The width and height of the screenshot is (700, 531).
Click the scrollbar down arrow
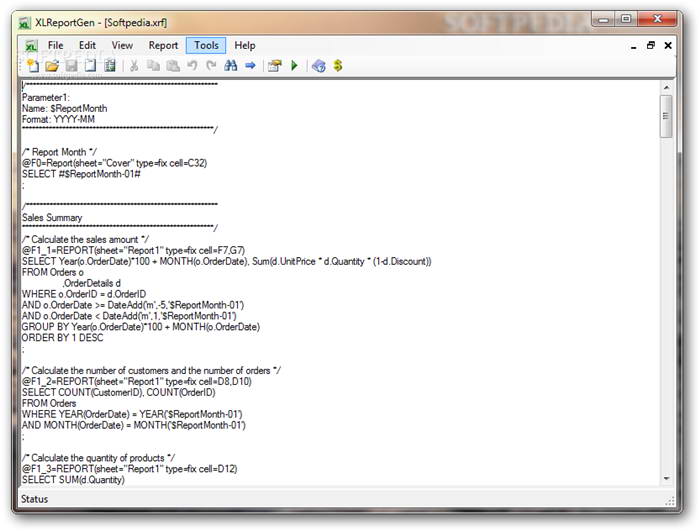coord(666,479)
